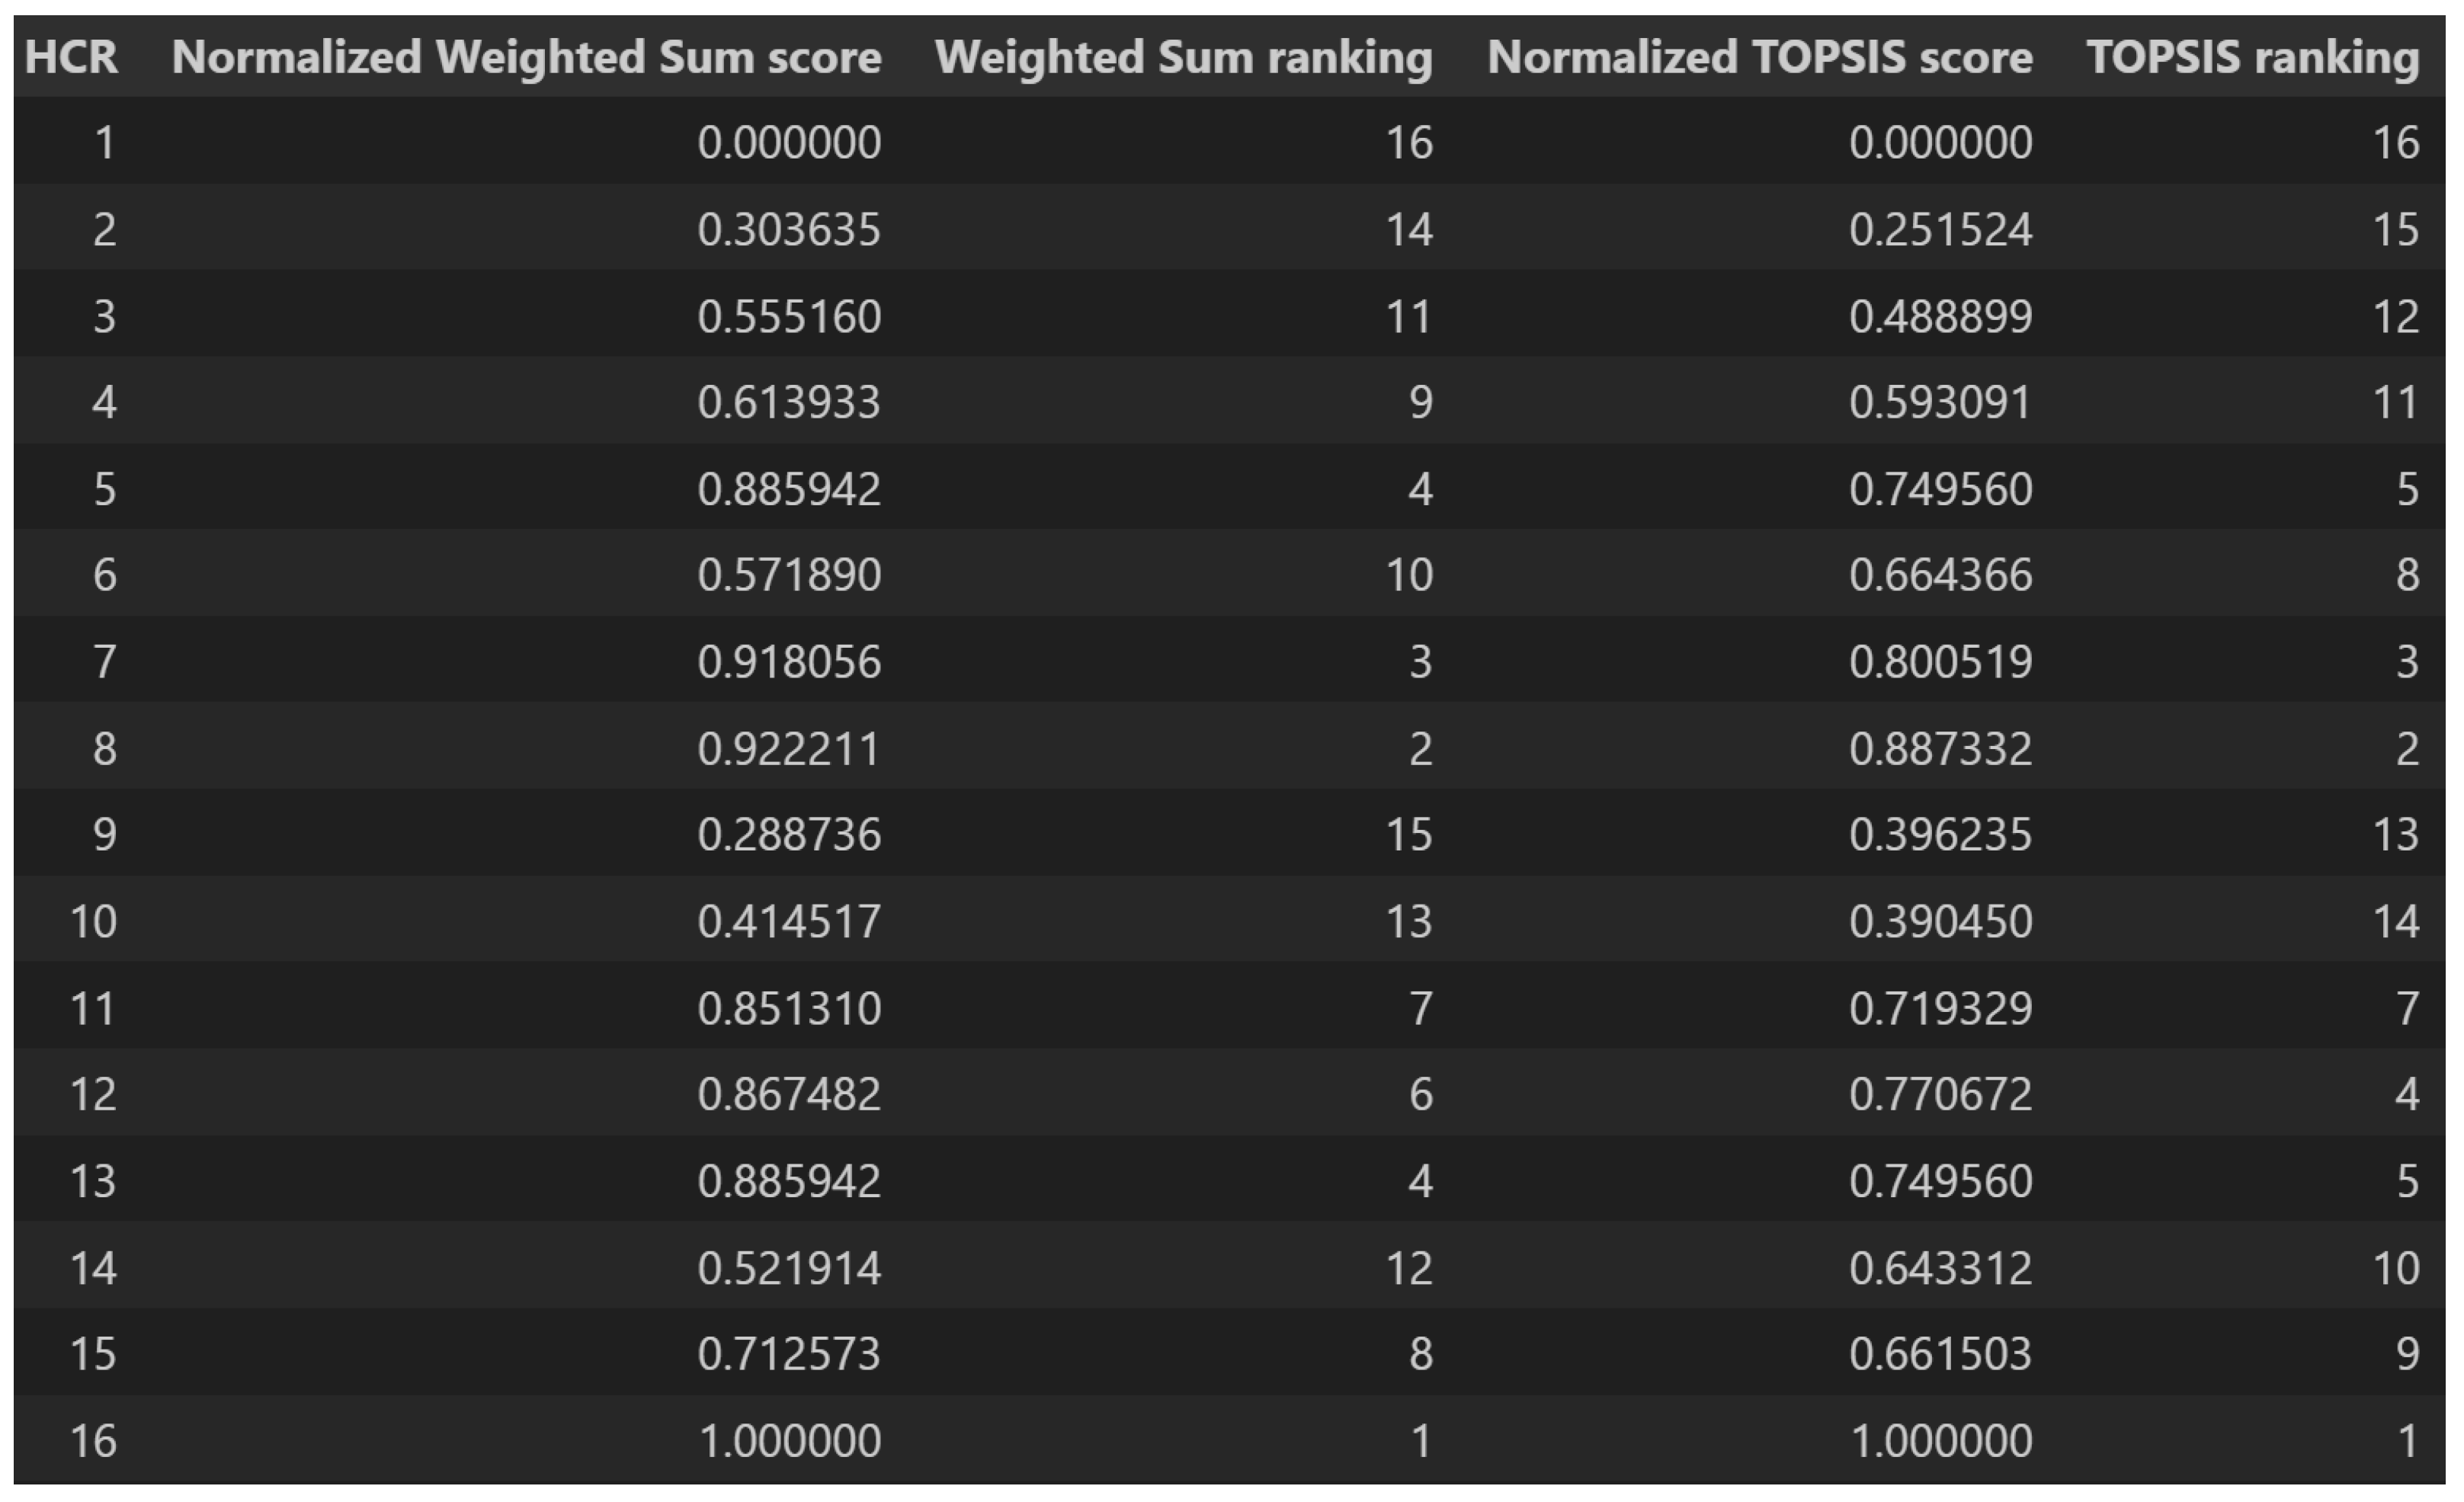Click the TOPSIS score 0.719329 cell

pyautogui.click(x=1940, y=1008)
